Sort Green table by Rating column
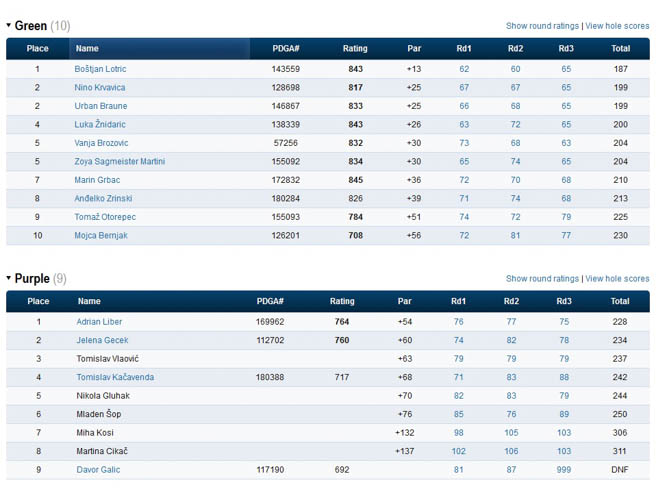Viewport: 656px width, 500px height. (x=355, y=48)
